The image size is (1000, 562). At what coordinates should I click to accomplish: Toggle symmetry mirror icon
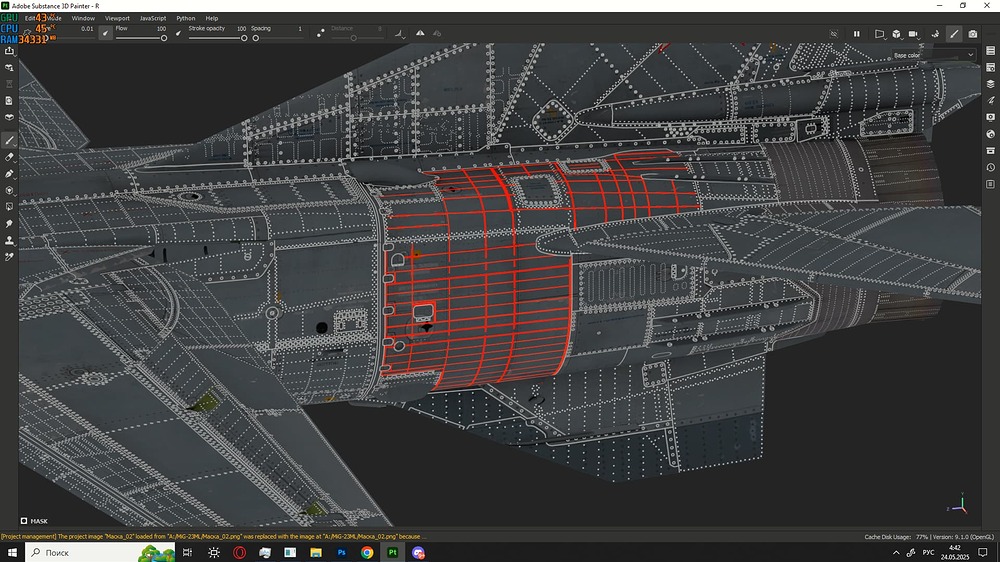(420, 33)
